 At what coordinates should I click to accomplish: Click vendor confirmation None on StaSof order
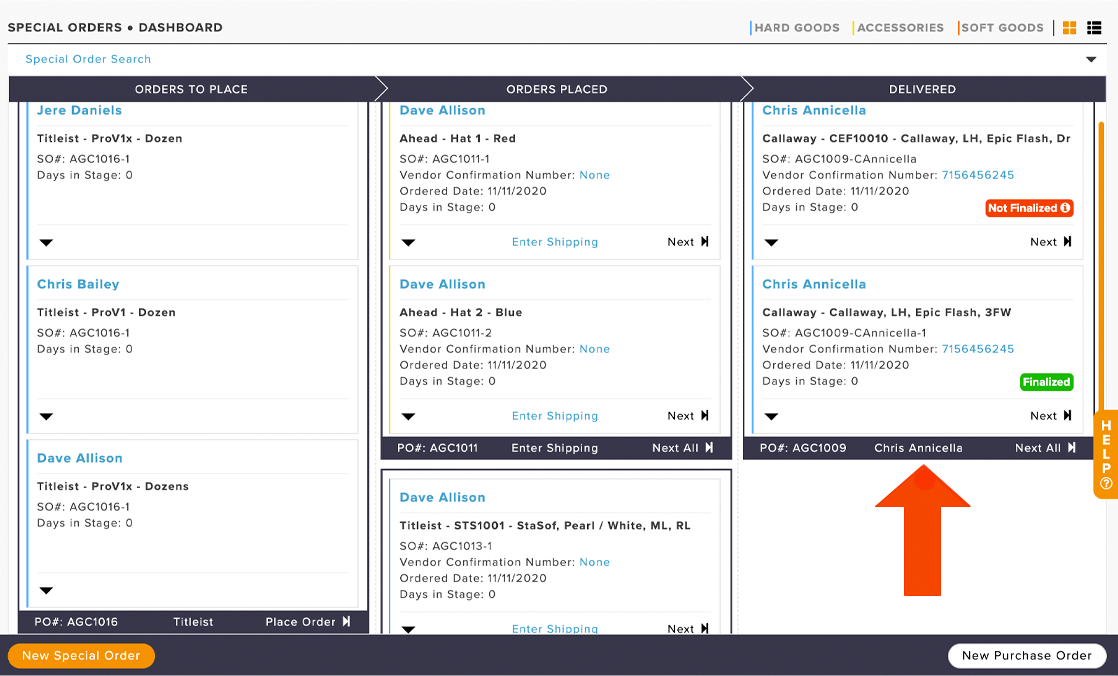pyautogui.click(x=595, y=563)
